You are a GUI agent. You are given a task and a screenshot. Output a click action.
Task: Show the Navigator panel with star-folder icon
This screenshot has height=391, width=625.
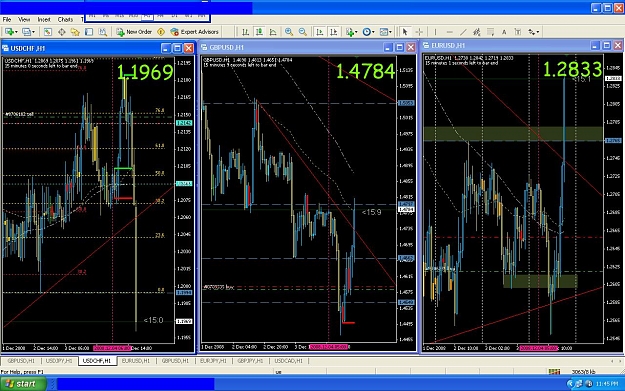[x=75, y=32]
